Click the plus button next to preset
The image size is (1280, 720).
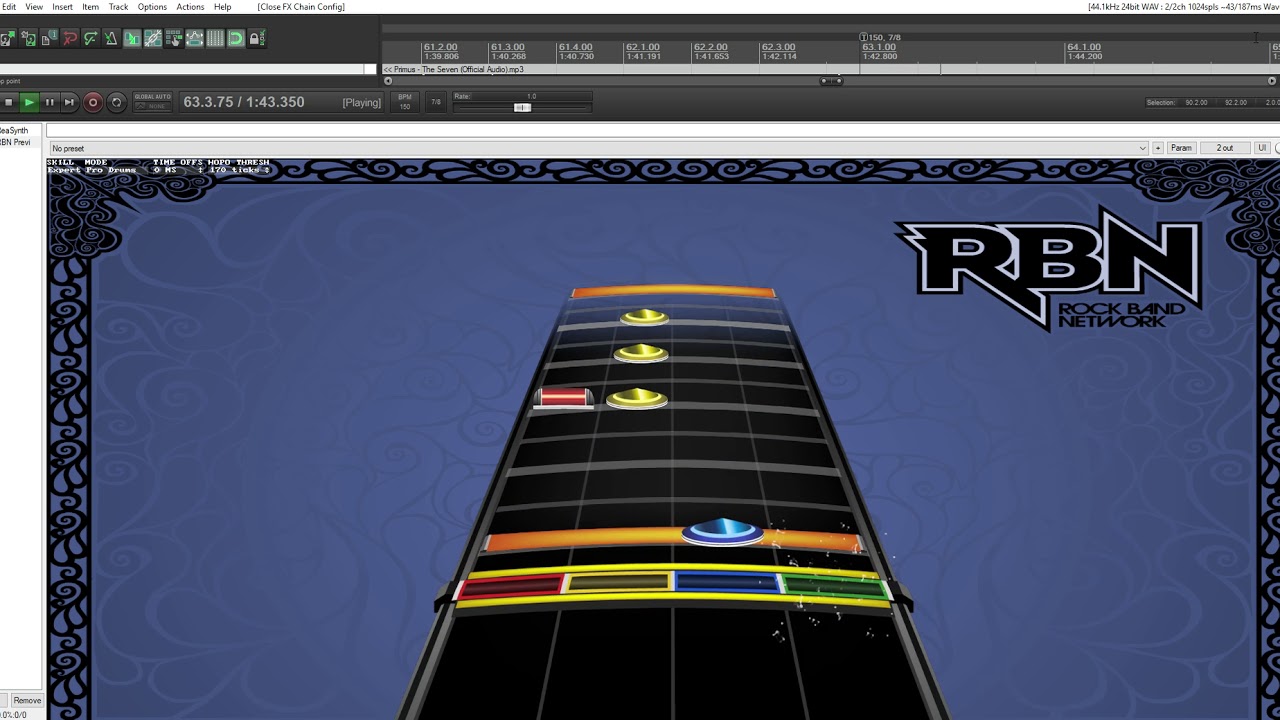coord(1158,148)
